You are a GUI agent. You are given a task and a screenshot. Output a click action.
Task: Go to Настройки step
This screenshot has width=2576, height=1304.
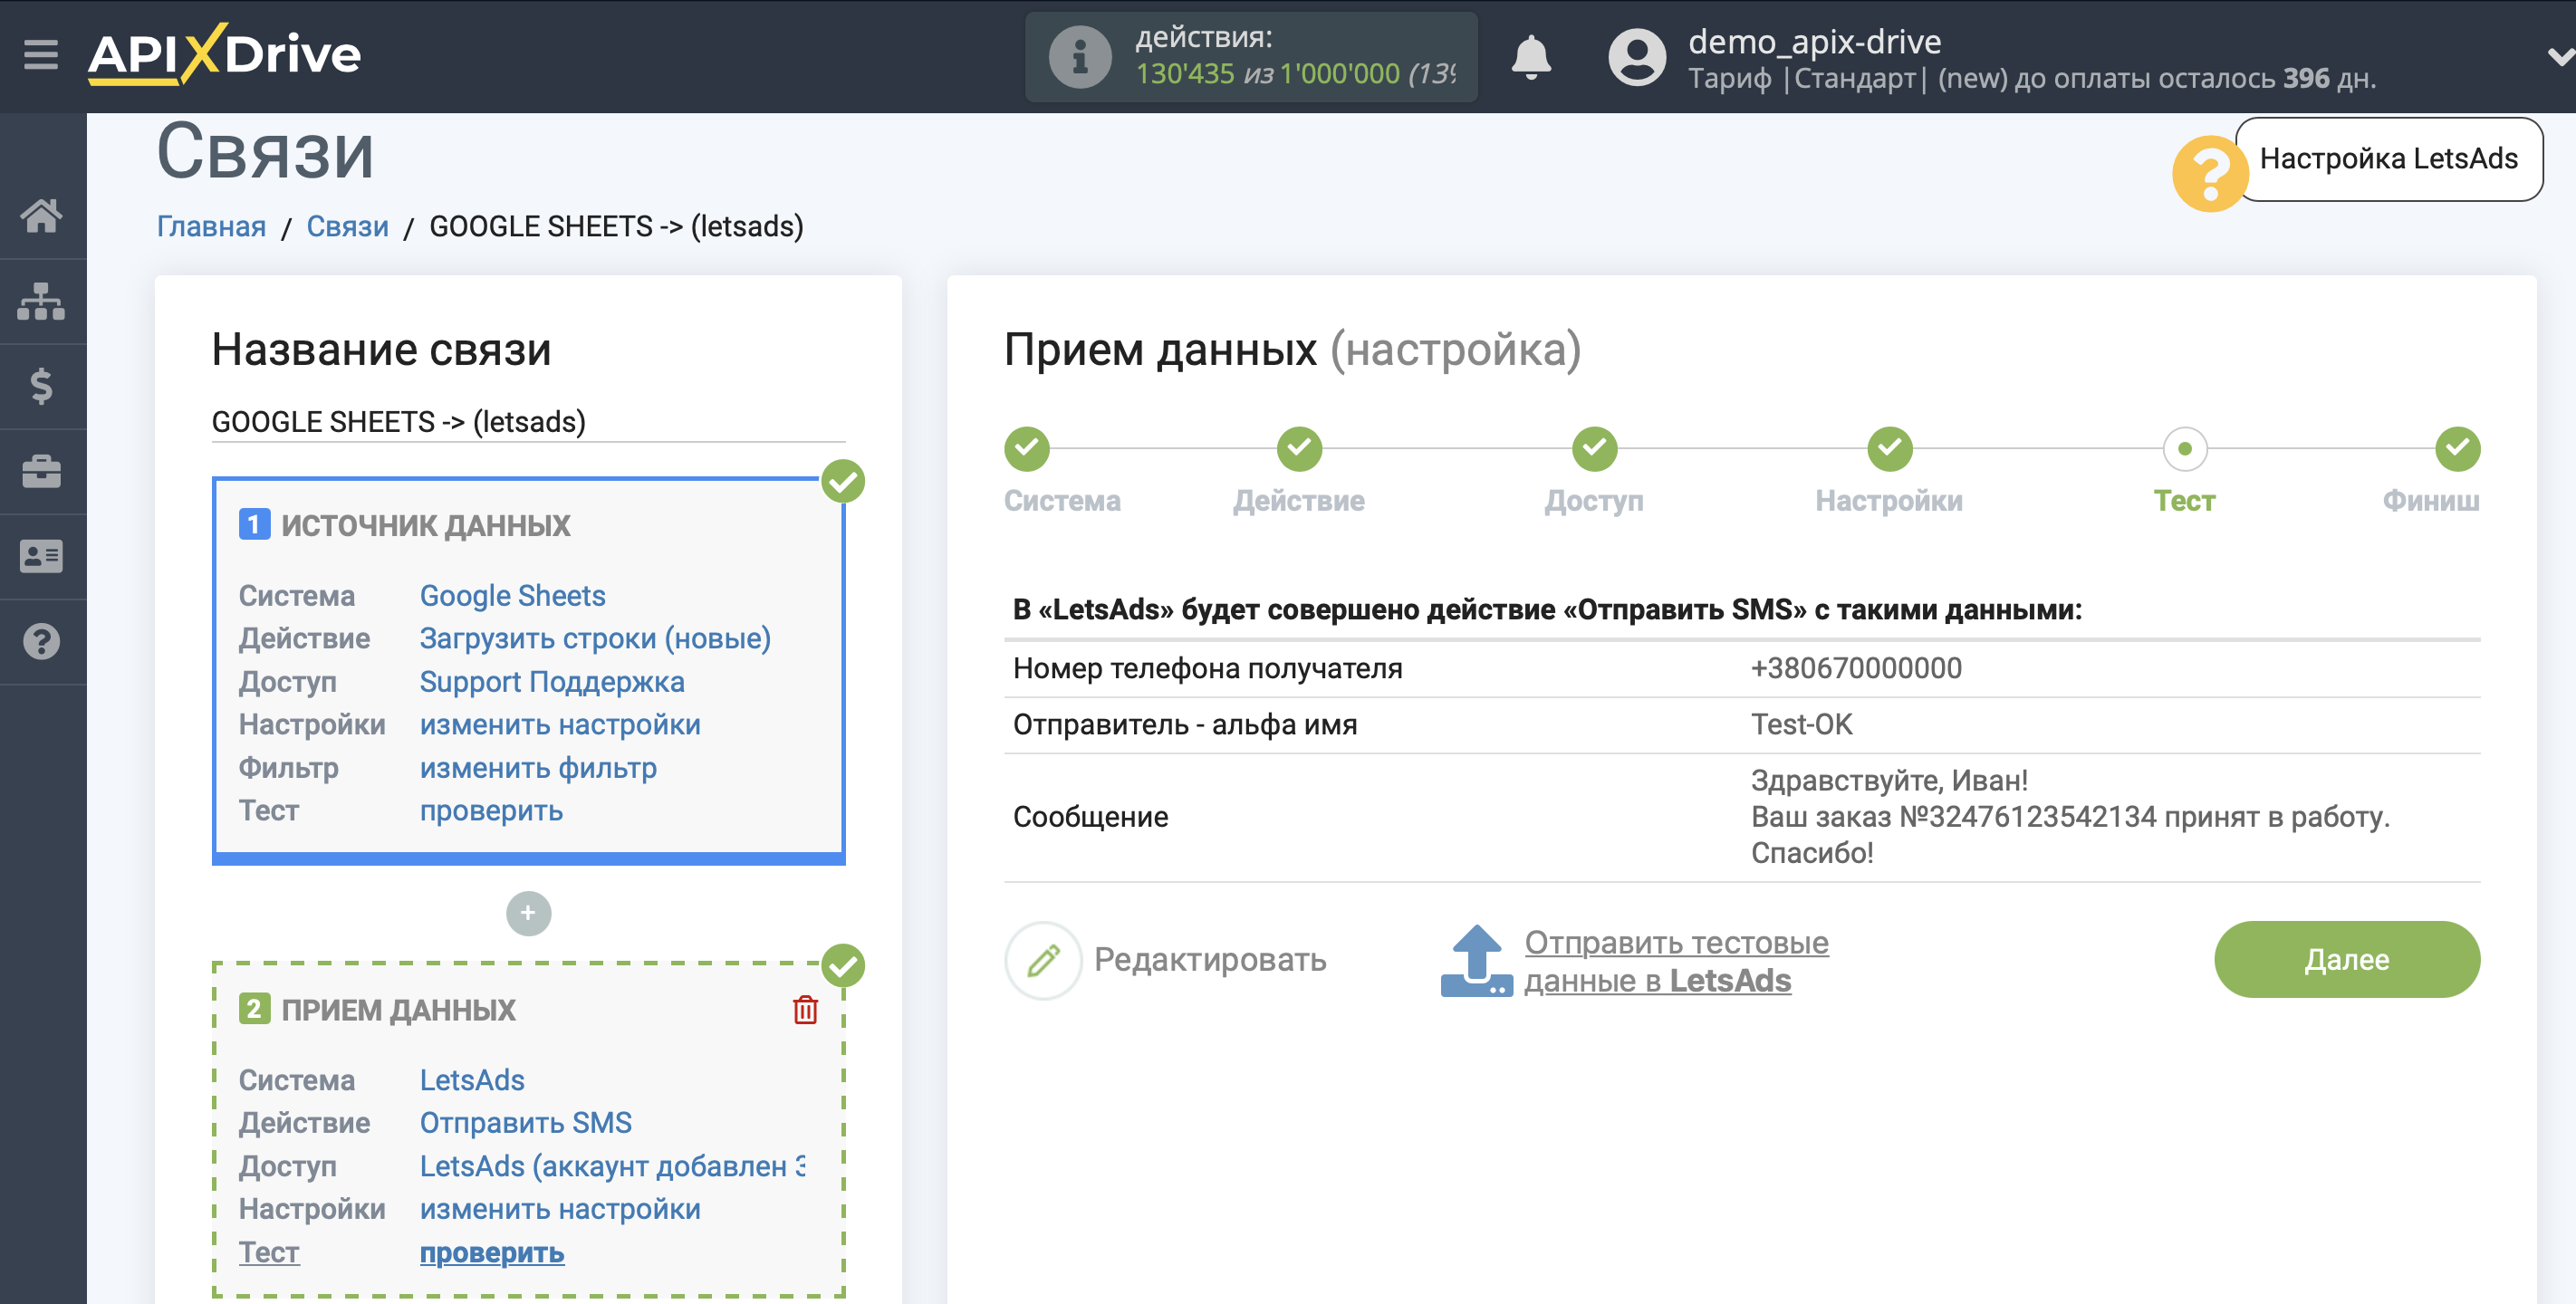tap(1890, 449)
